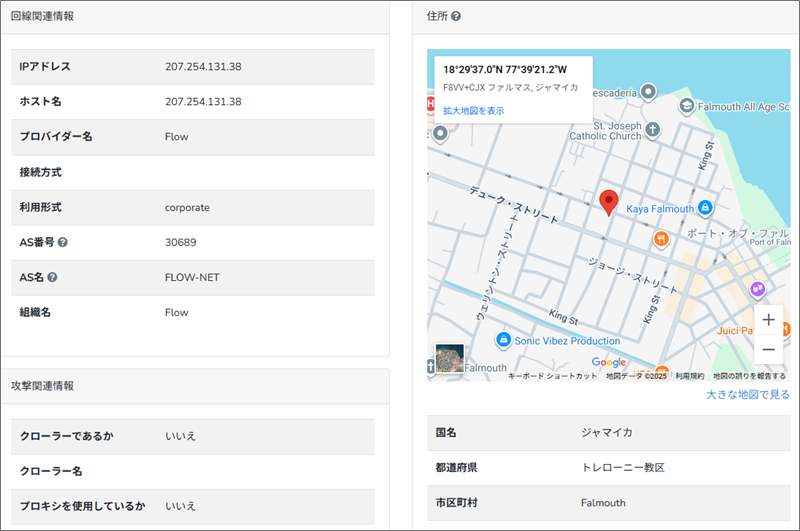Open the 利用規約 link on the map
This screenshot has height=531, width=800.
[690, 376]
